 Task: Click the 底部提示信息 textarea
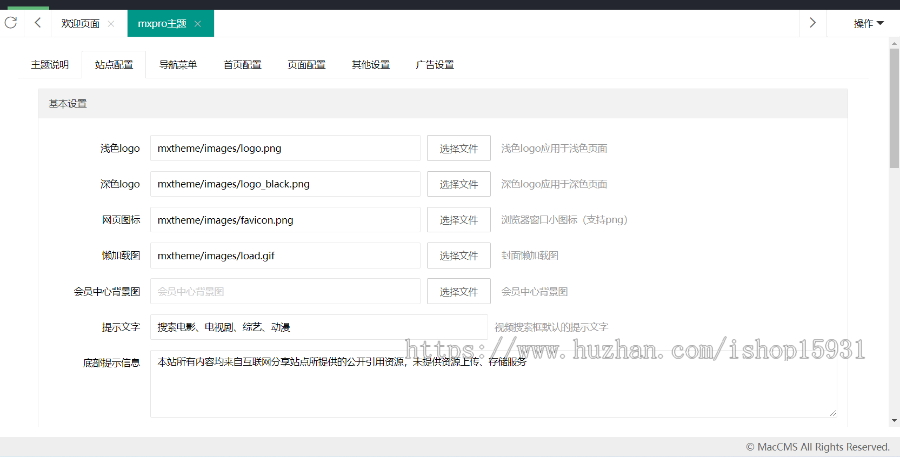point(494,384)
